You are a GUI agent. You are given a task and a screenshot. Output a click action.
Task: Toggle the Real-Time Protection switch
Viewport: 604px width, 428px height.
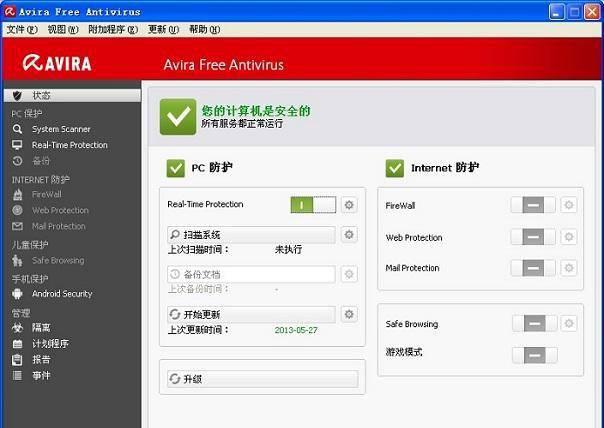coord(313,205)
